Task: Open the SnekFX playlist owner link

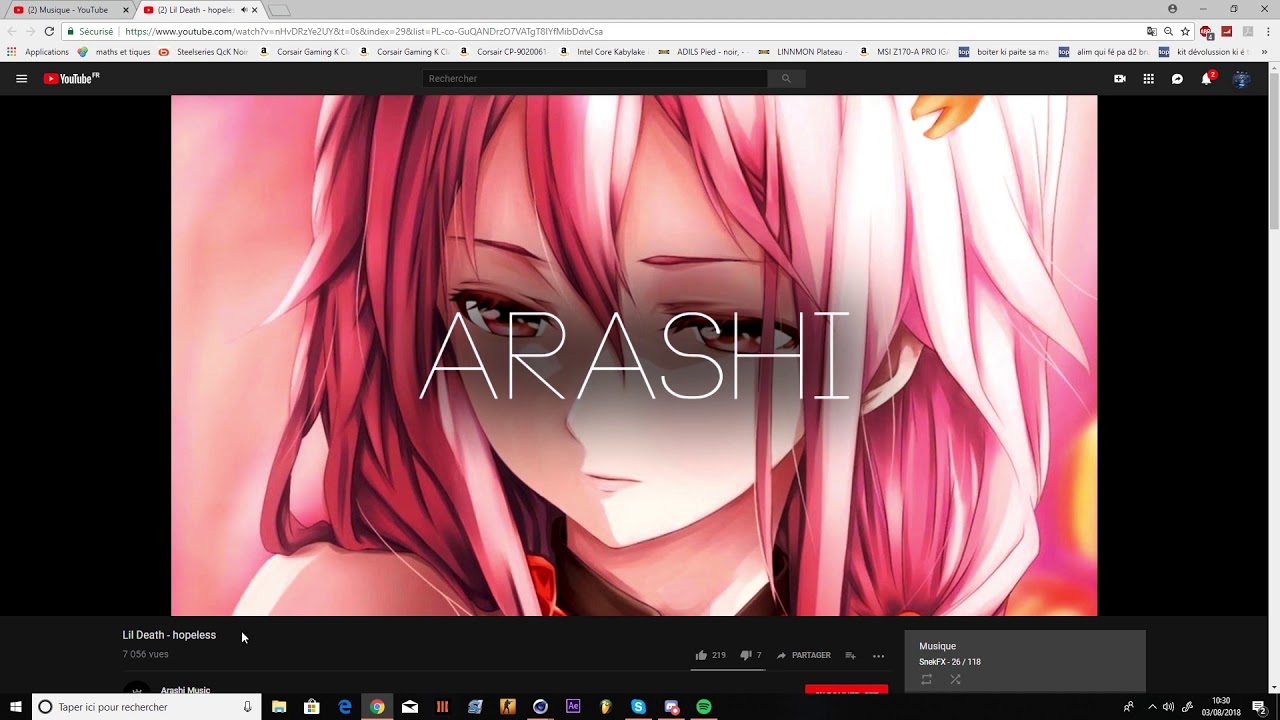Action: 932,662
